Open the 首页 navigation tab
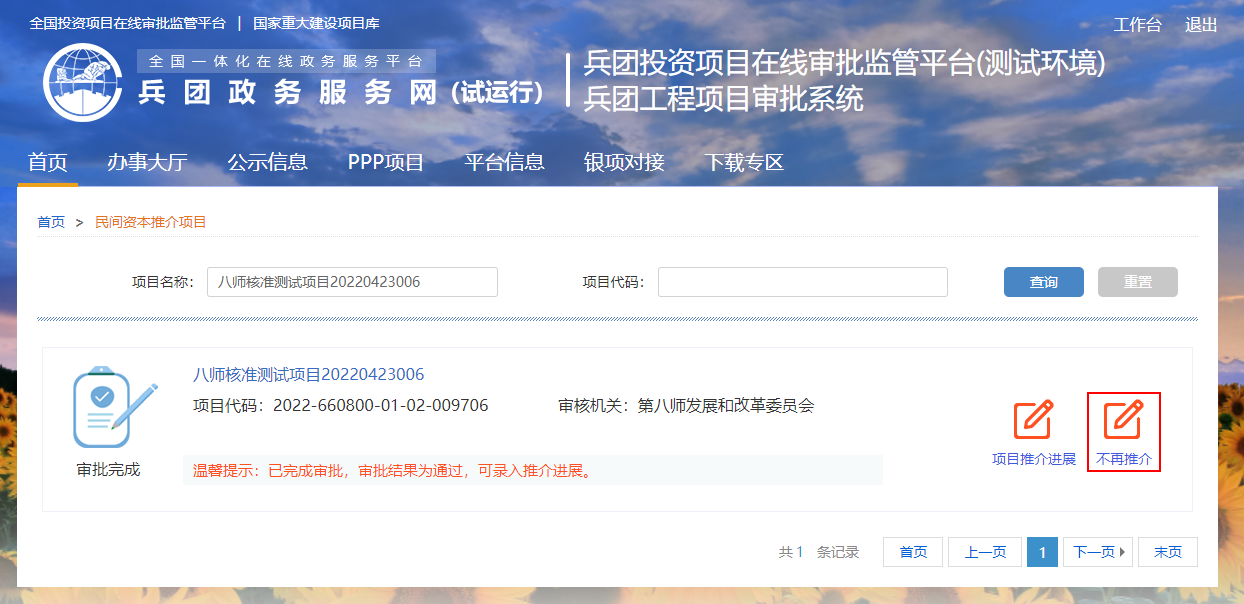Viewport: 1244px width, 604px height. click(47, 162)
